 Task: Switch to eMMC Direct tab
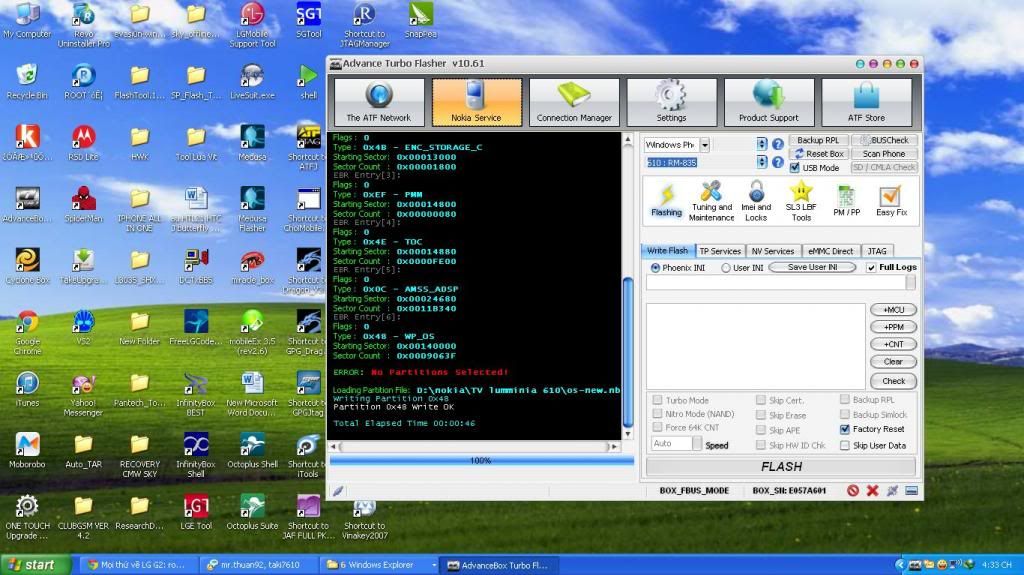click(x=830, y=251)
